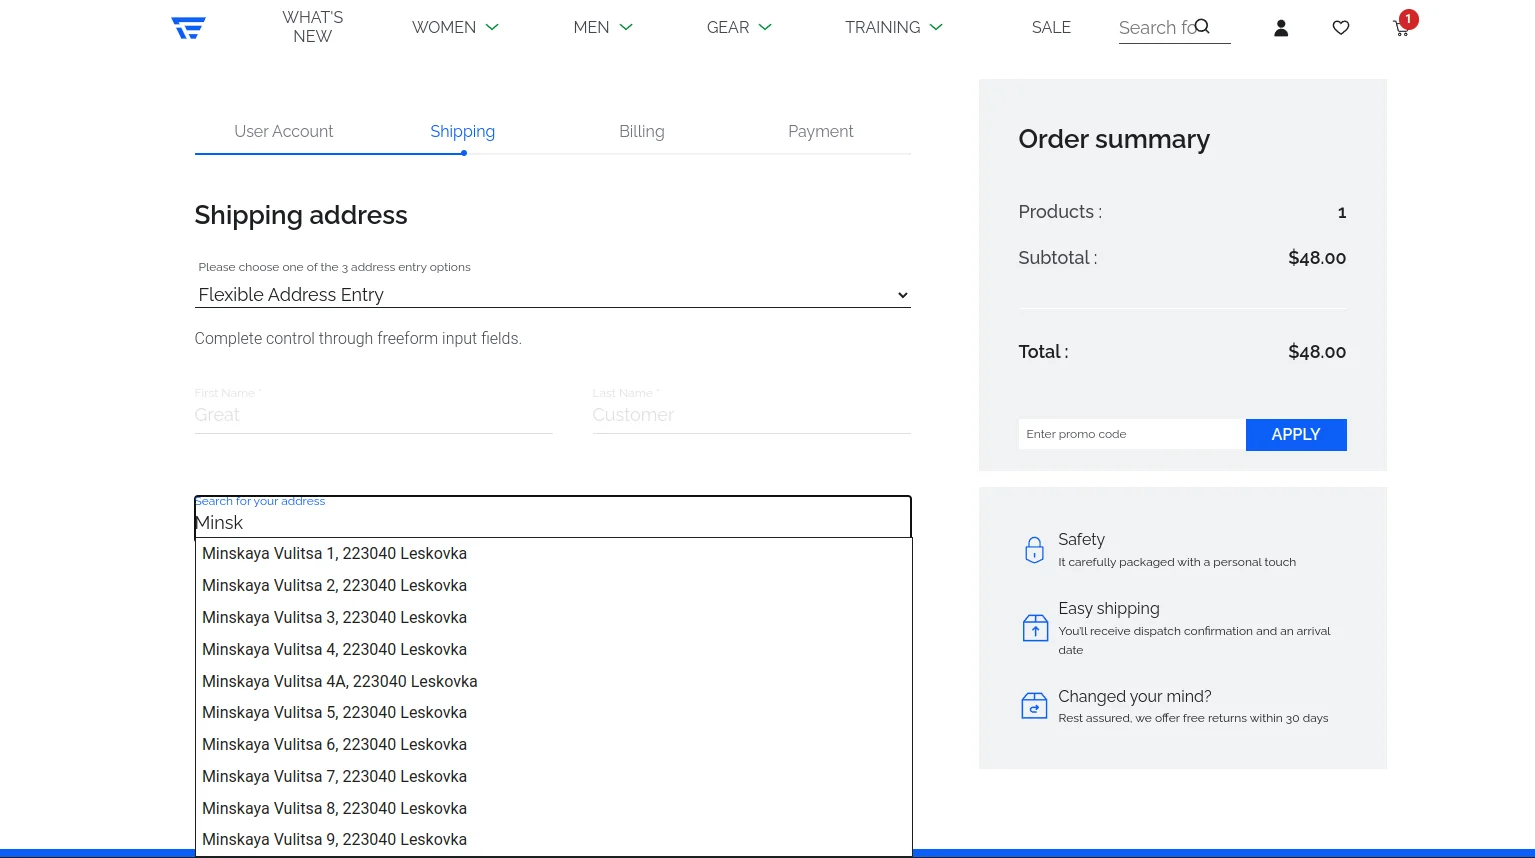Viewport: 1535px width, 858px height.
Task: Choose Minskaya Vulitsa 1 suggestion
Action: [x=335, y=553]
